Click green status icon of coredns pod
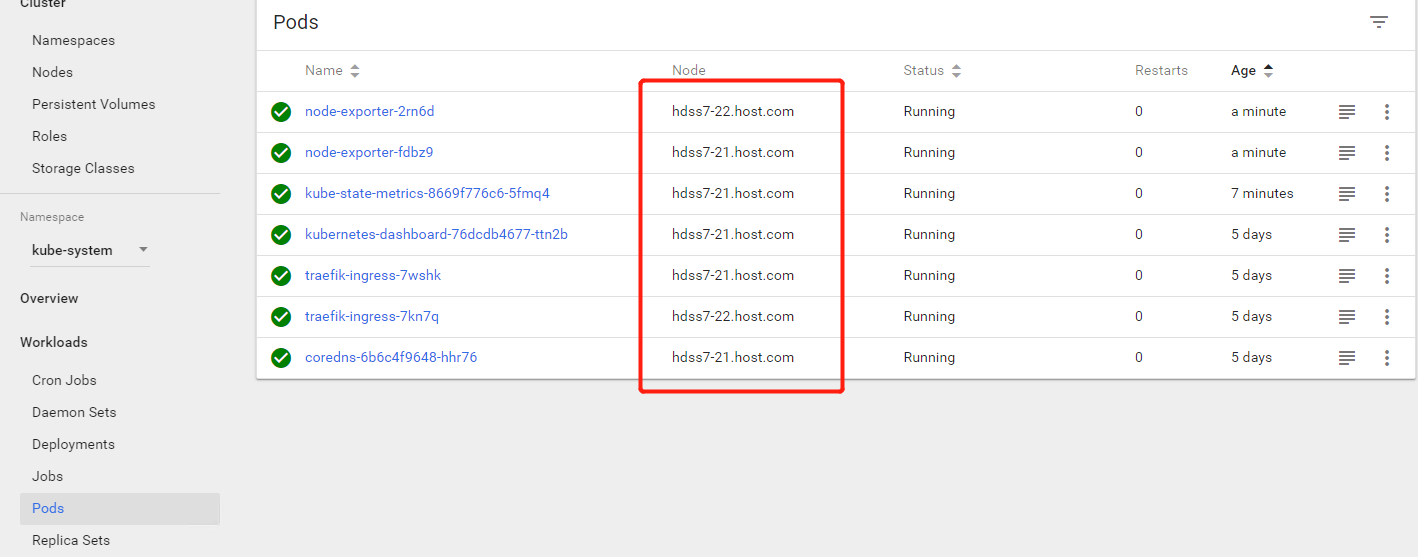This screenshot has height=557, width=1418. [281, 358]
